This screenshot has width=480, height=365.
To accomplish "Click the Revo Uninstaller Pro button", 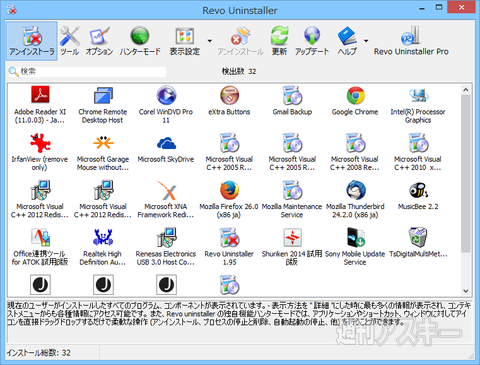I will click(411, 41).
